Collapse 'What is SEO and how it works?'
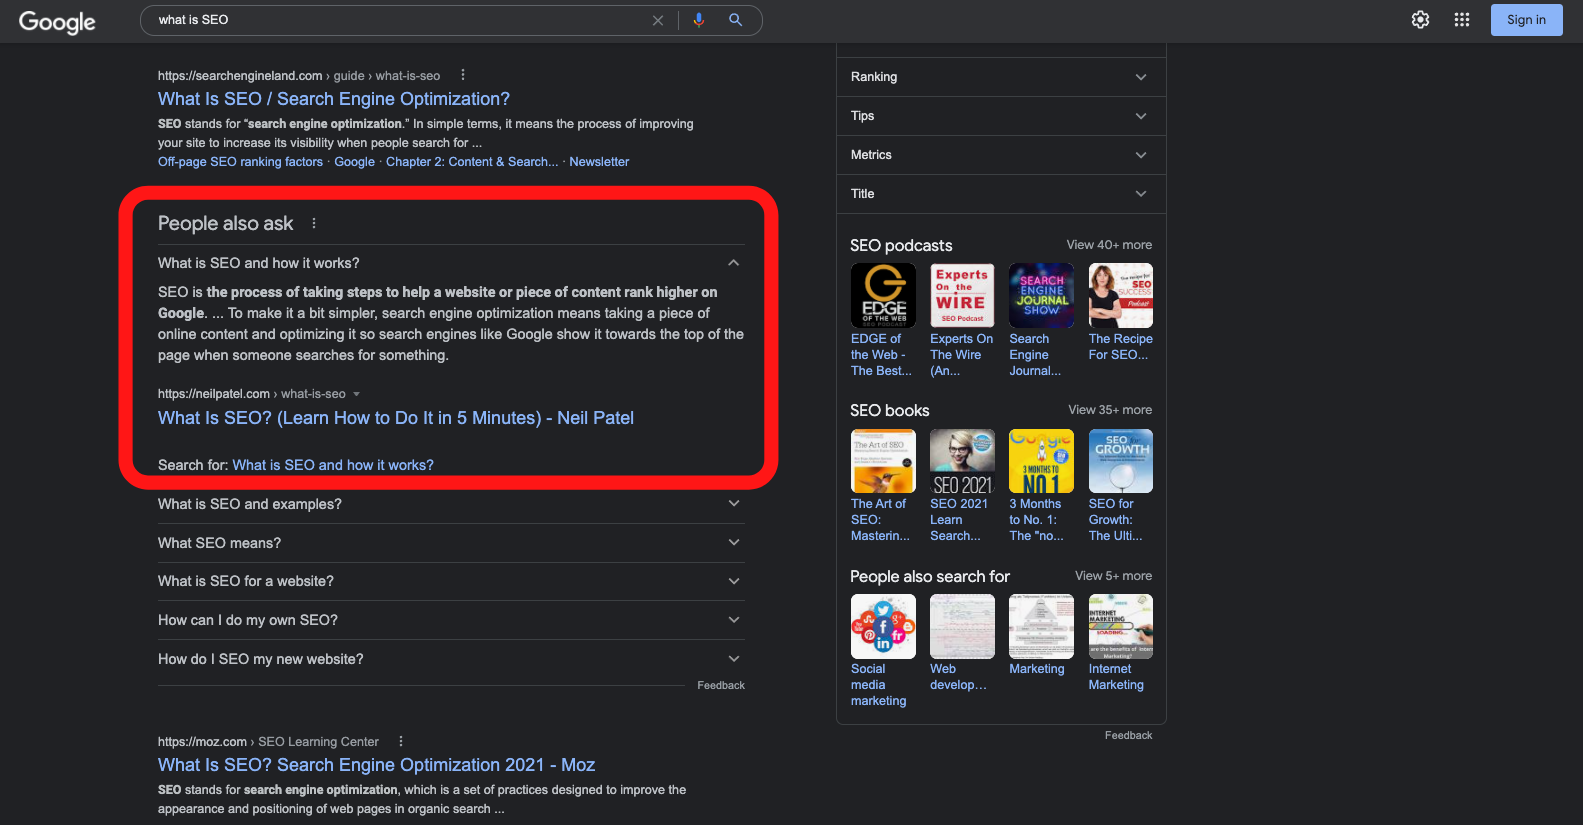Image resolution: width=1583 pixels, height=825 pixels. tap(451, 263)
